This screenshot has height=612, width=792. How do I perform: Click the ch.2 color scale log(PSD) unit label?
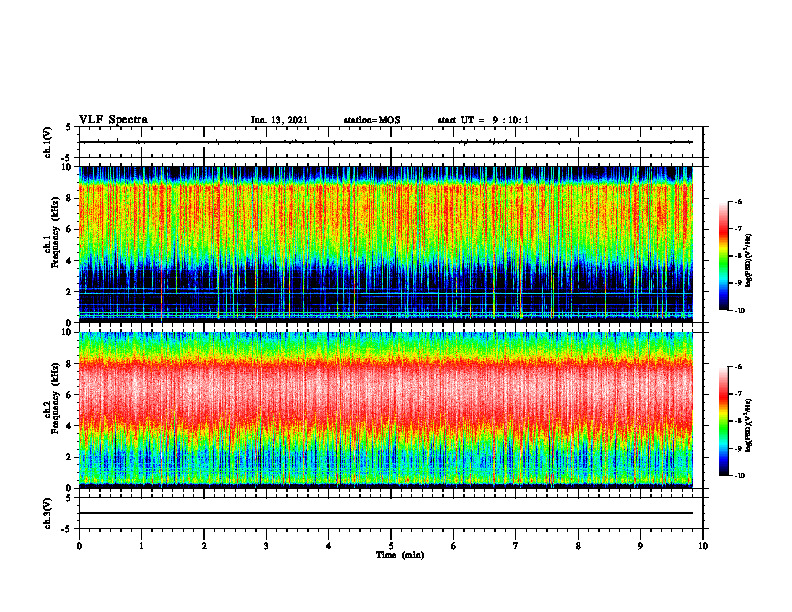749,426
